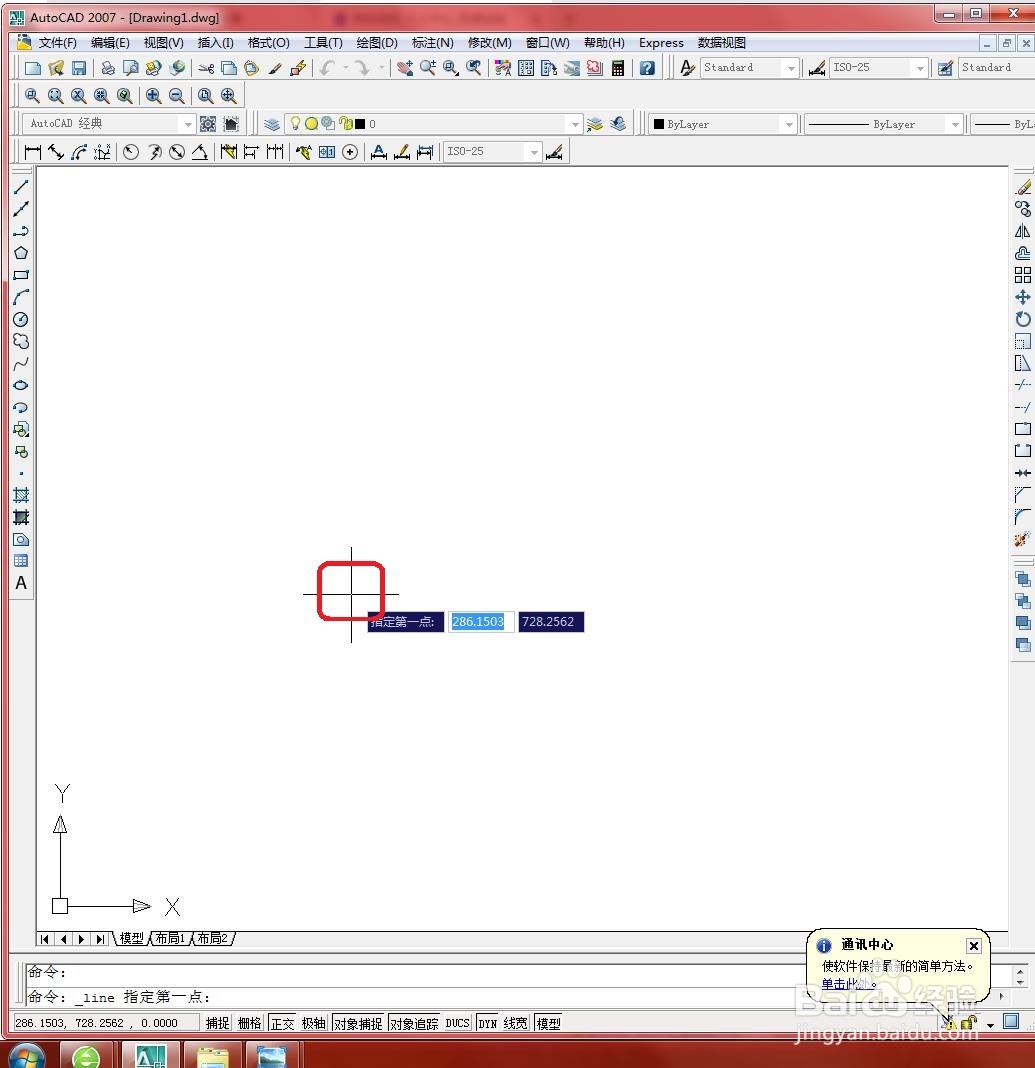Click the Cut scissors icon
1035x1068 pixels.
coord(206,68)
